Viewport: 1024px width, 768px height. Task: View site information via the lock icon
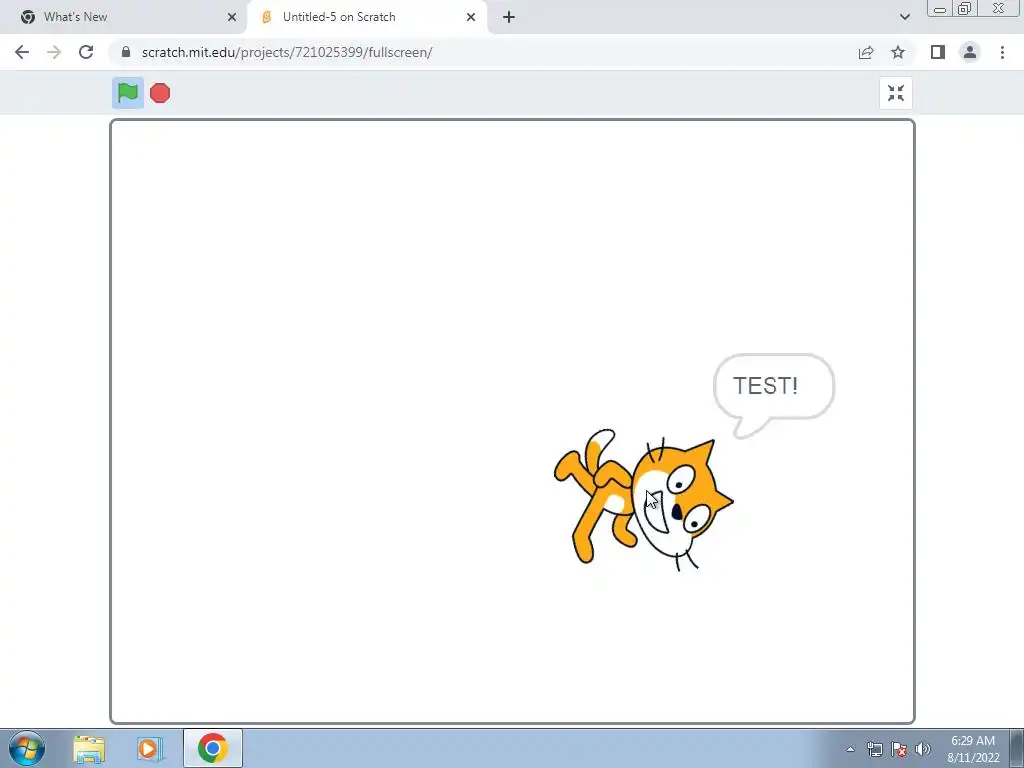coord(126,52)
